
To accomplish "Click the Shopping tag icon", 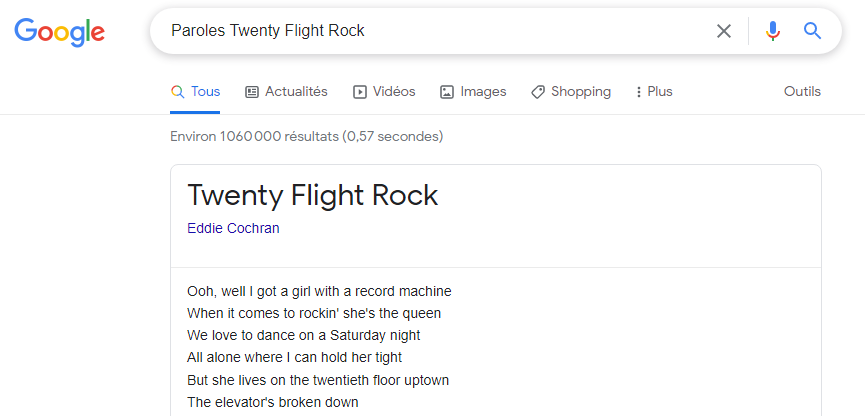I will (x=538, y=92).
